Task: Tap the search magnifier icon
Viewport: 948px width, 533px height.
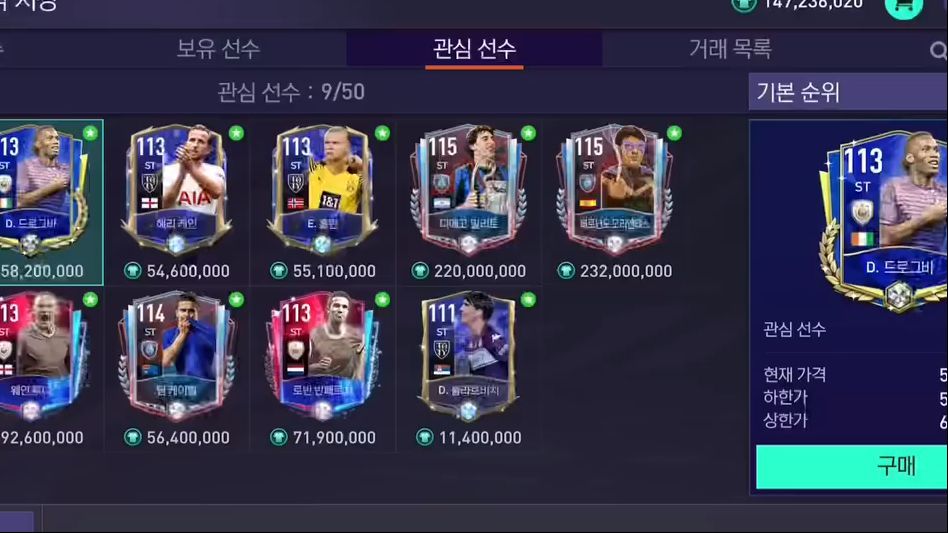Action: (938, 51)
